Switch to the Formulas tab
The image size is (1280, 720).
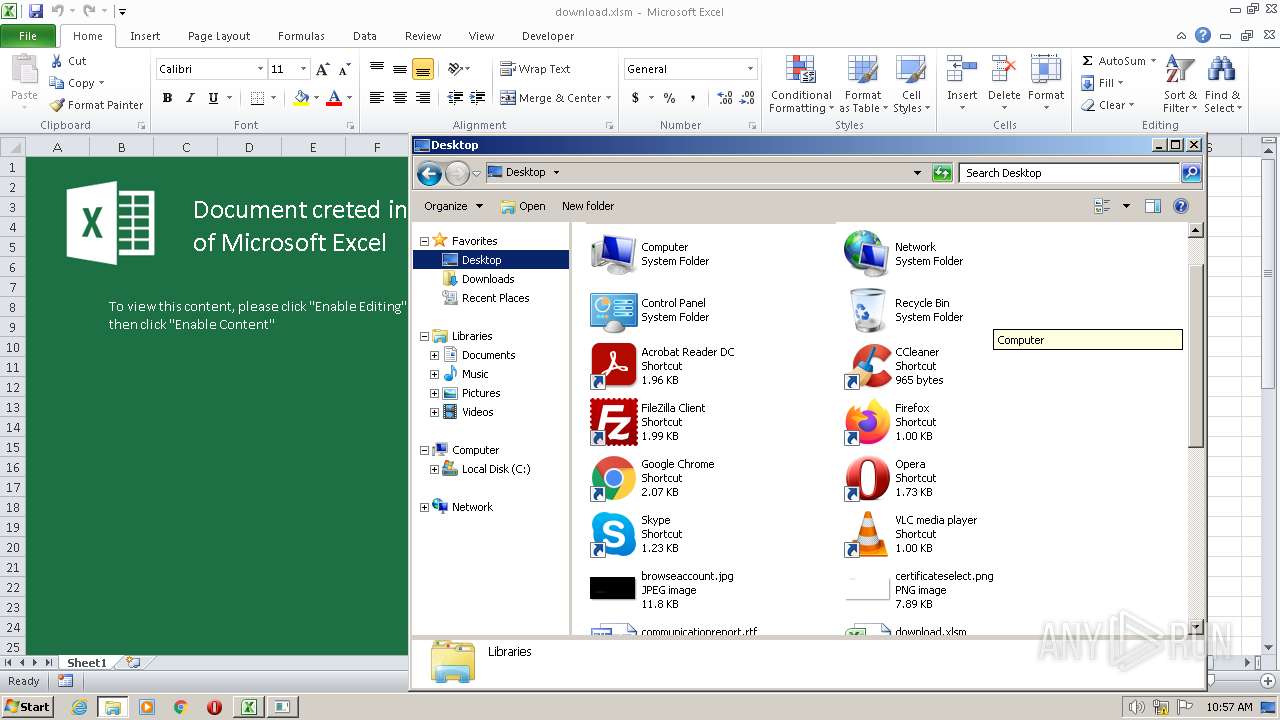[301, 36]
